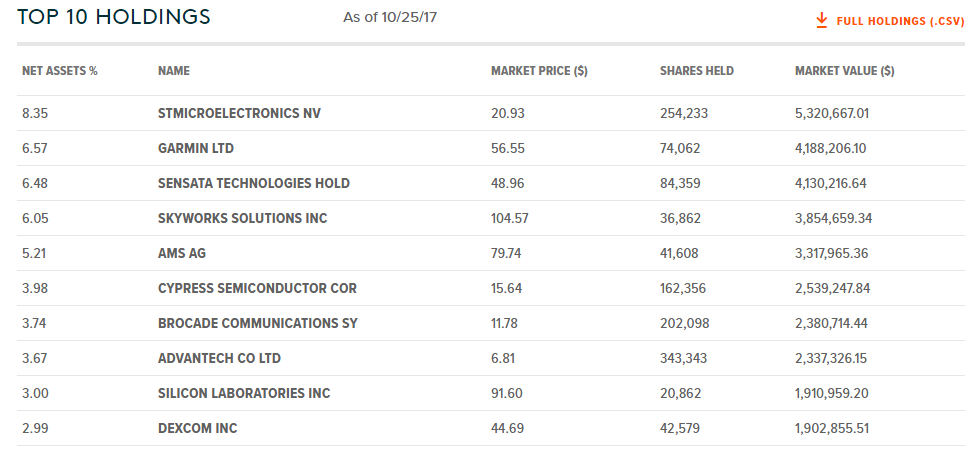This screenshot has height=449, width=977.
Task: Click Silicon Laboratories Inc name
Action: pos(244,393)
